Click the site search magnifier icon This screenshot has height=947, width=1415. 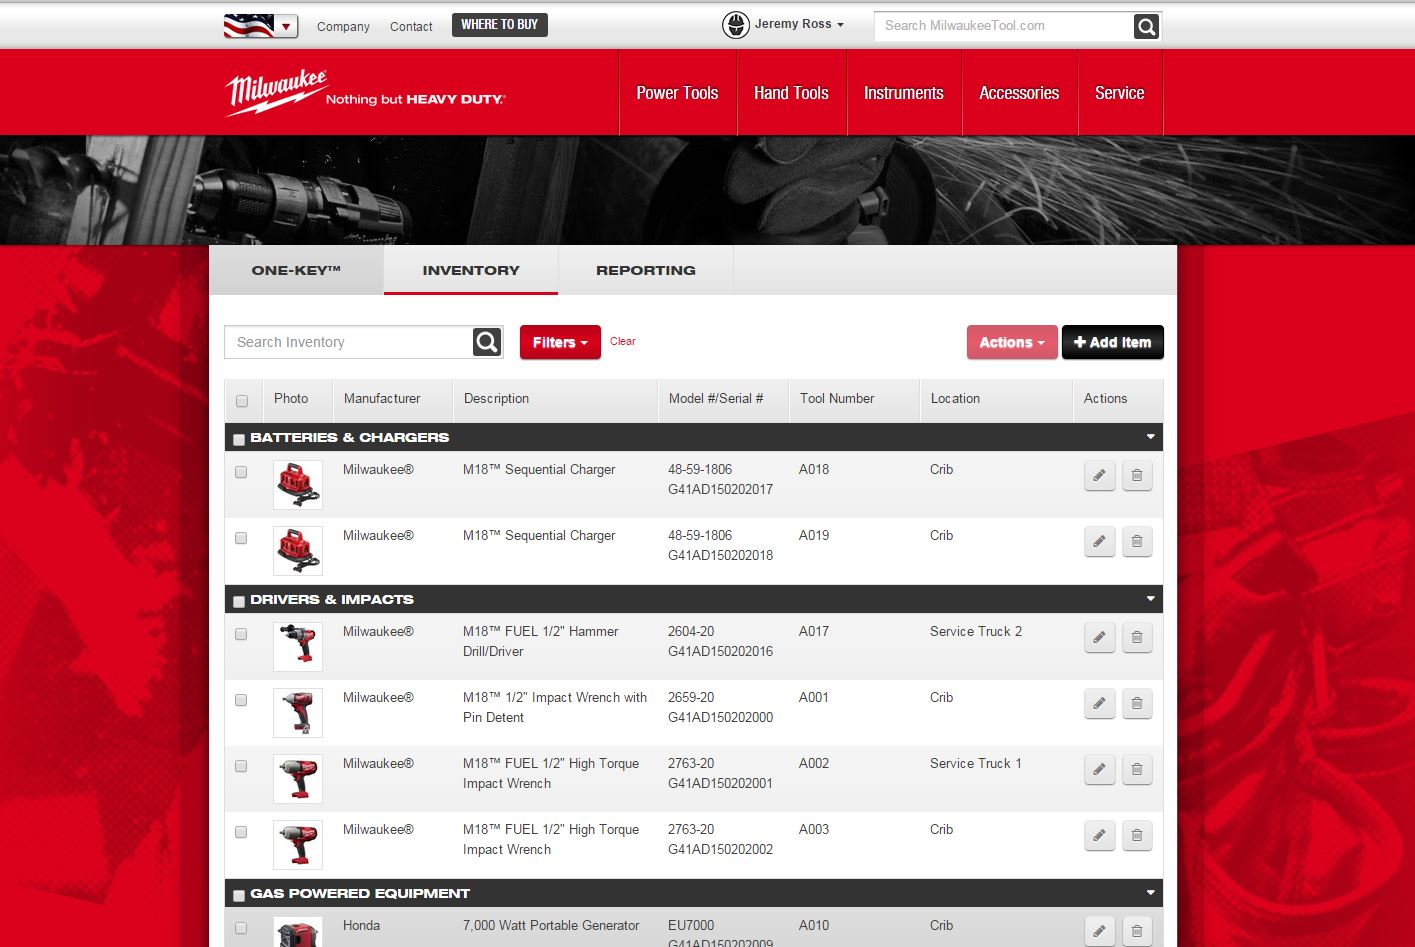pos(1146,27)
